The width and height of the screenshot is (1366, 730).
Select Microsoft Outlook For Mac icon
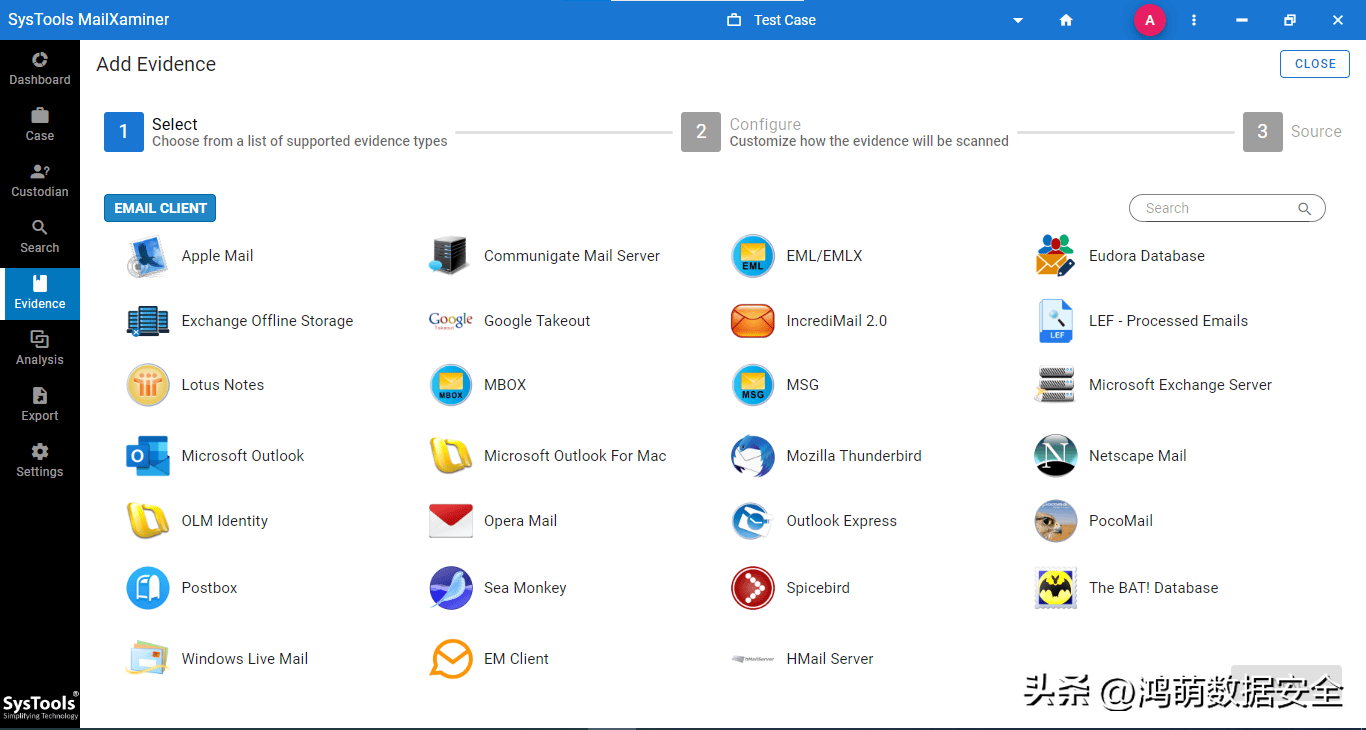pyautogui.click(x=450, y=456)
